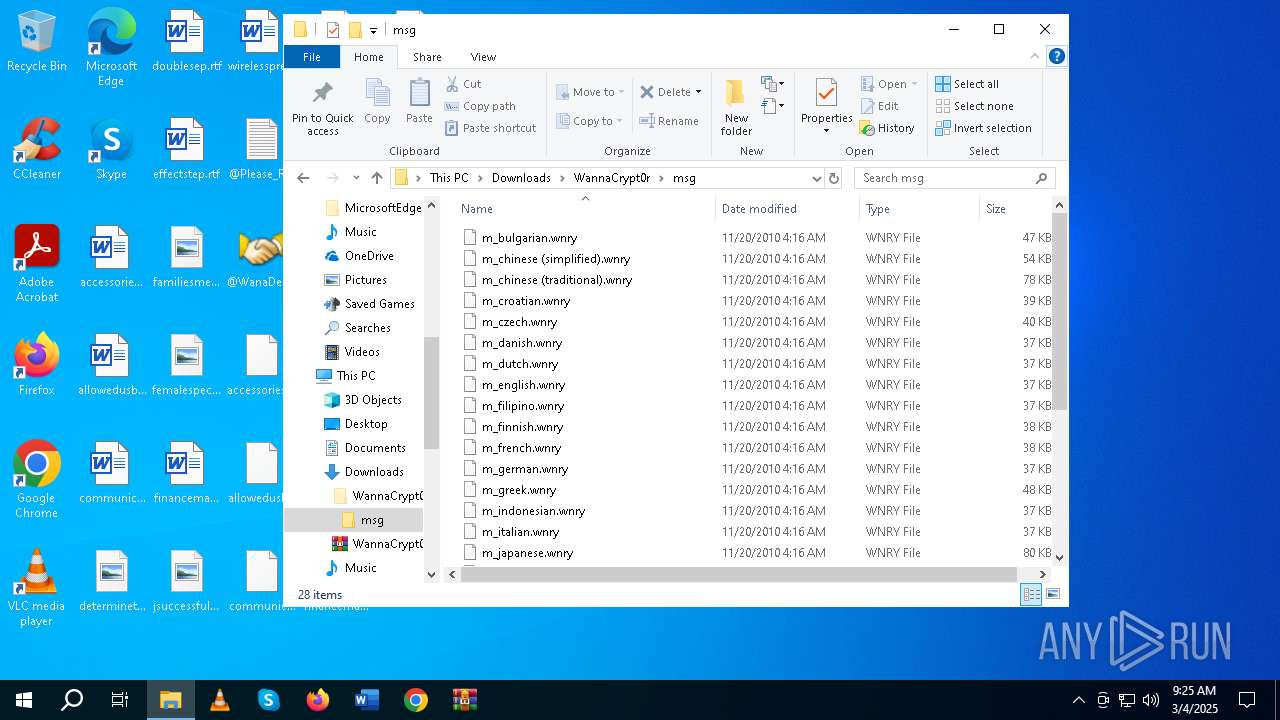Open the Recycle Bin desktop icon
1280x720 pixels.
[37, 43]
